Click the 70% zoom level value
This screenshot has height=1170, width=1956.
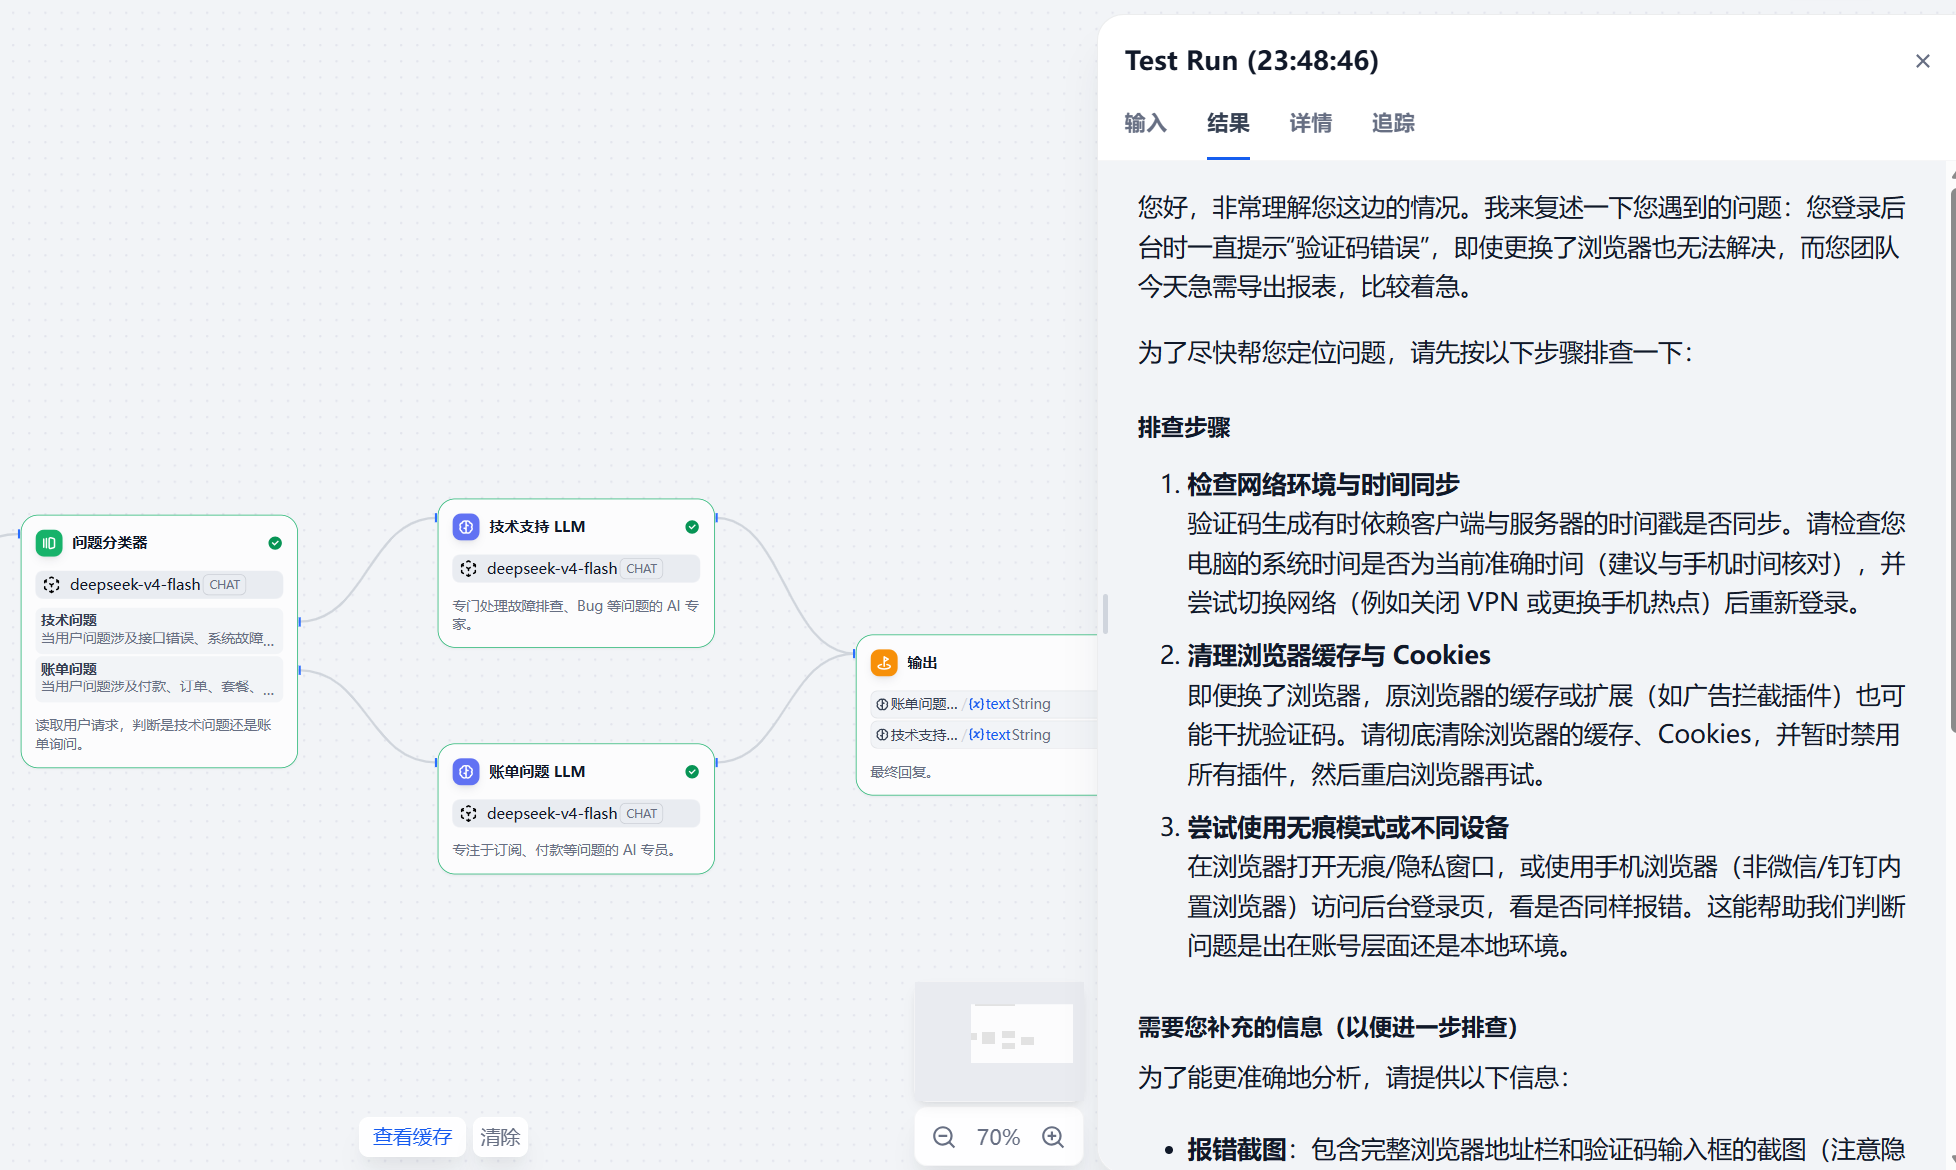tap(998, 1137)
